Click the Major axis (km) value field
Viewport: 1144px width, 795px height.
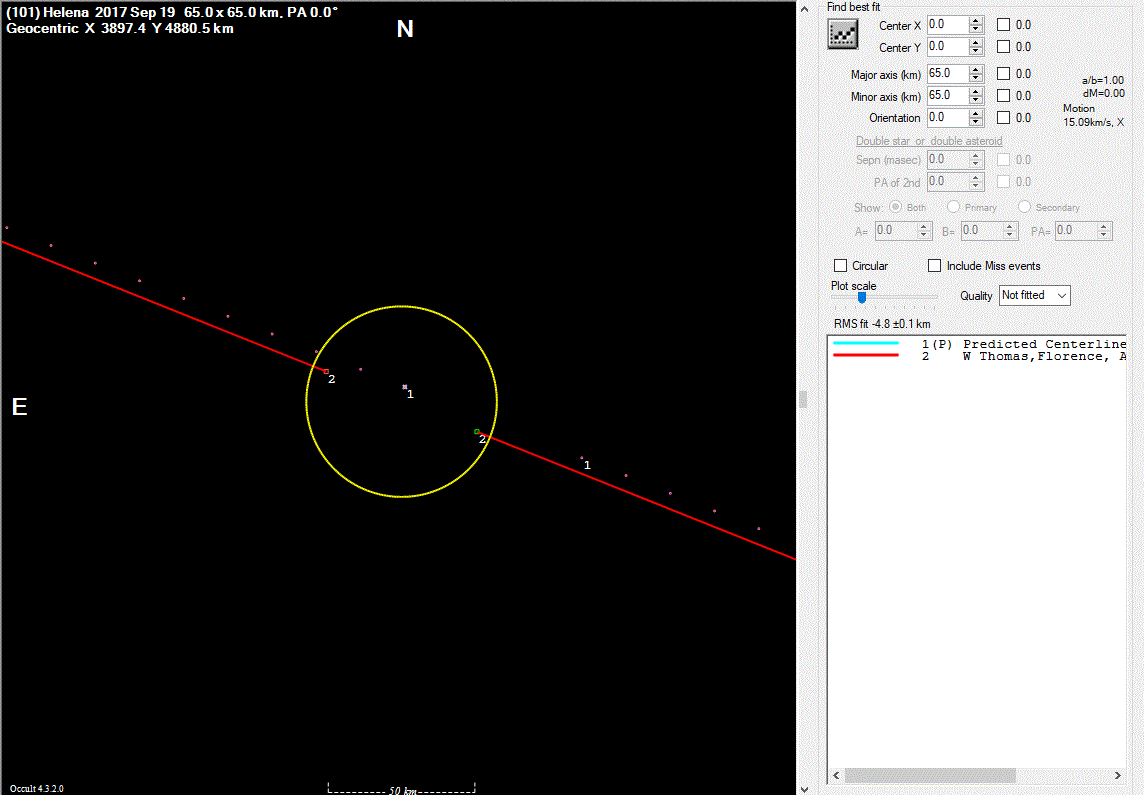coord(948,74)
